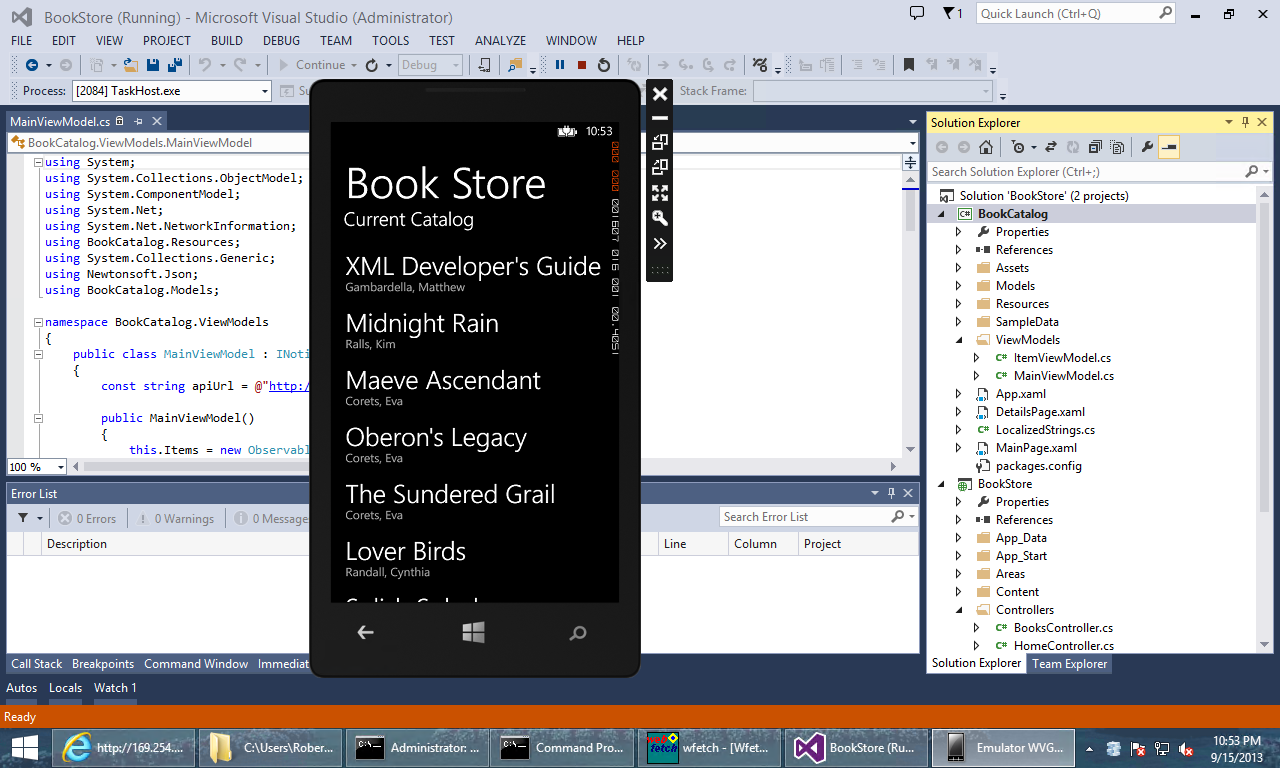
Task: Expand the ViewModels folder
Action: click(x=957, y=339)
